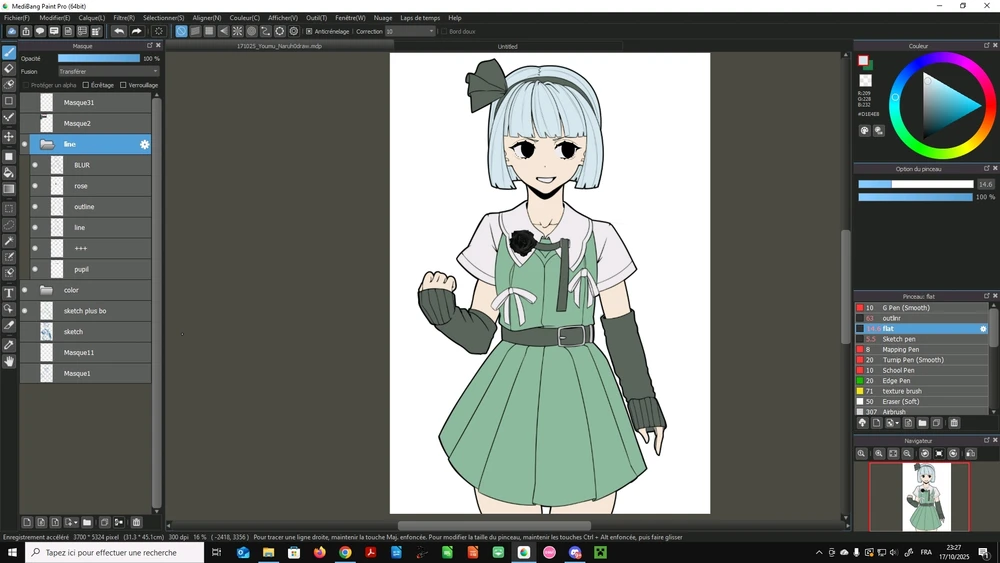Toggle visibility of the color folder

[25, 289]
